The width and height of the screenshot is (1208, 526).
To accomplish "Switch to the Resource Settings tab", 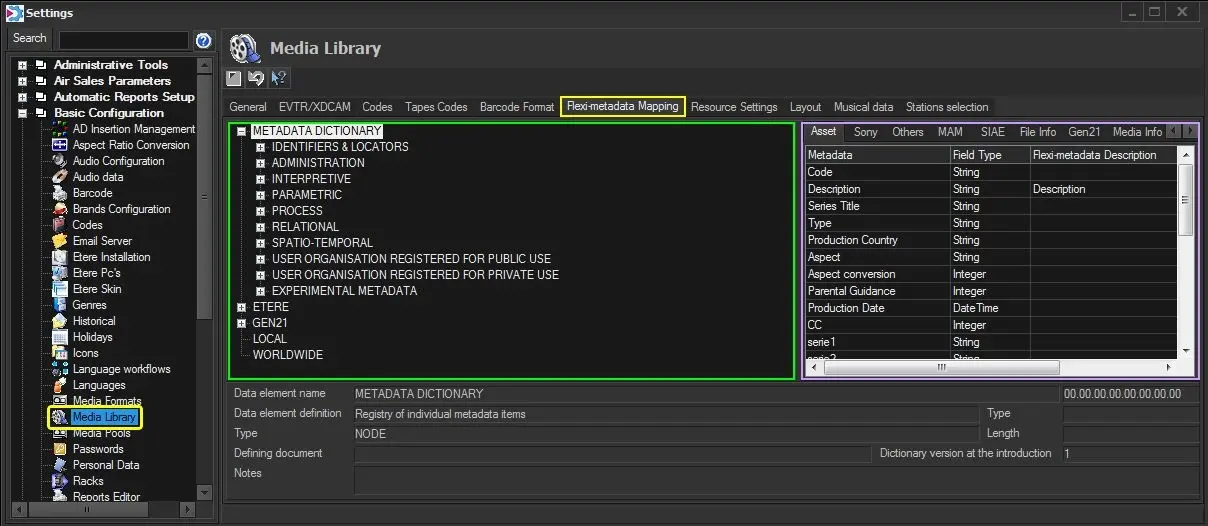I will tap(733, 107).
